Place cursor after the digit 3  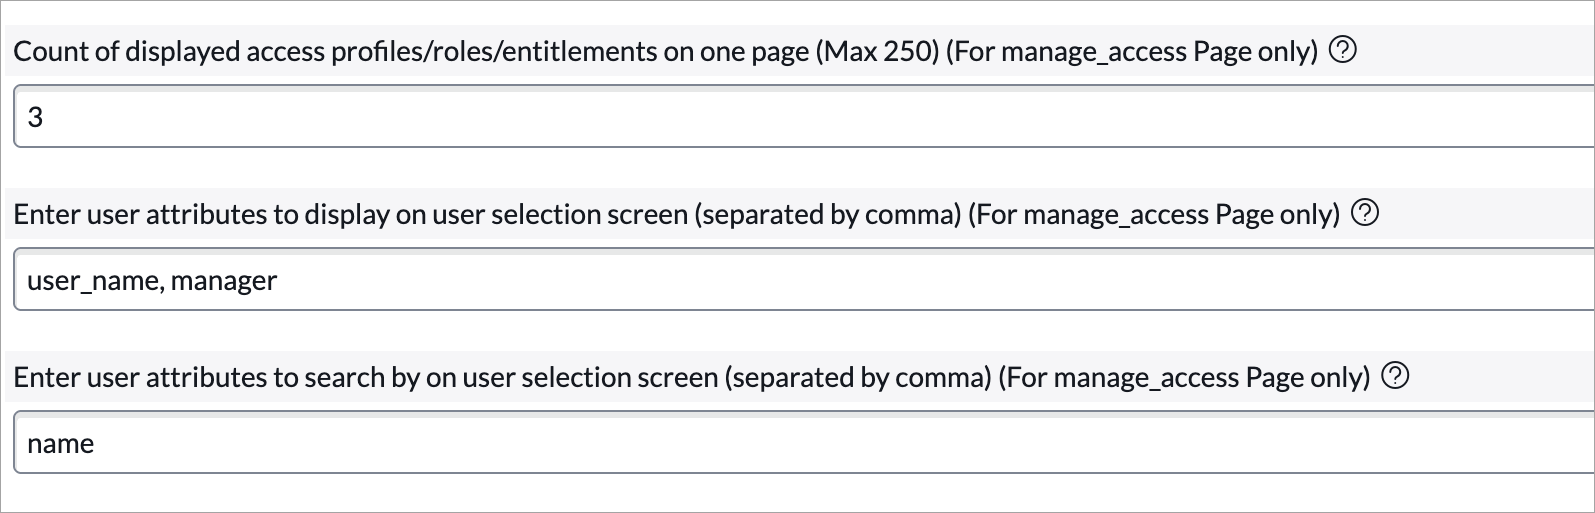(45, 118)
